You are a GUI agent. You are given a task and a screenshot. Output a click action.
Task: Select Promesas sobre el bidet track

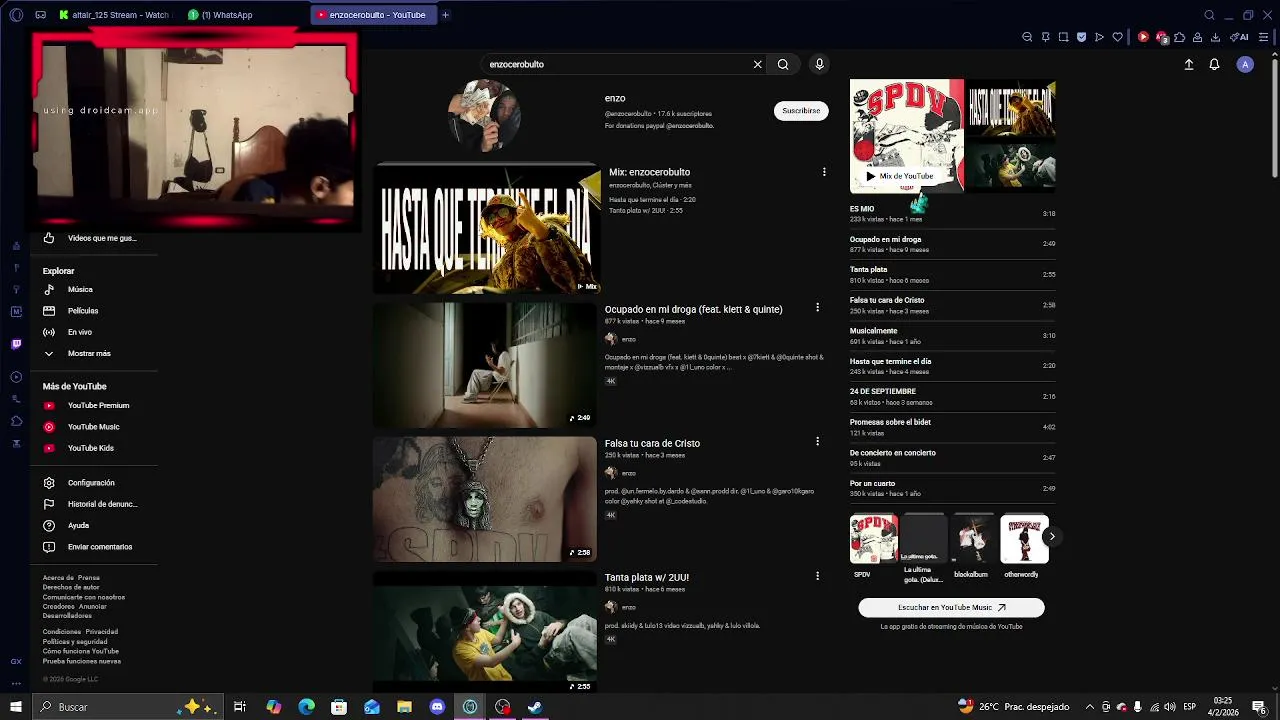pos(952,427)
